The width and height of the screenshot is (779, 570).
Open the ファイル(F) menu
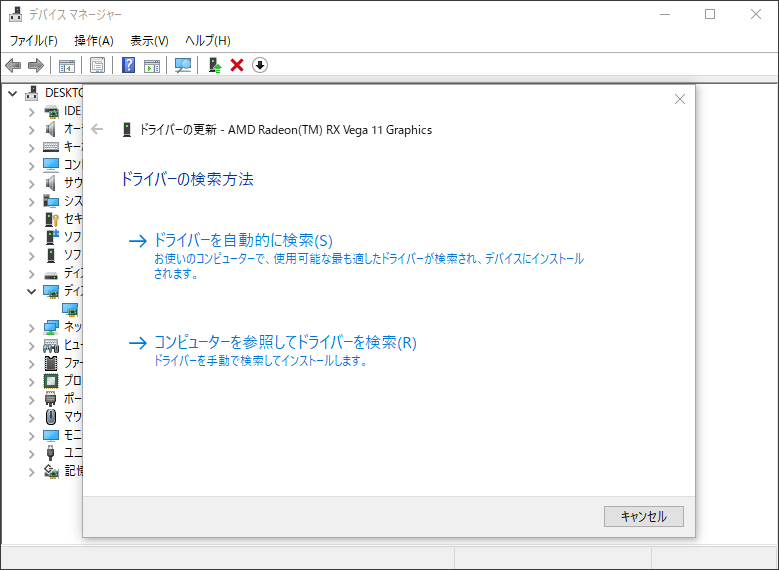tap(34, 41)
